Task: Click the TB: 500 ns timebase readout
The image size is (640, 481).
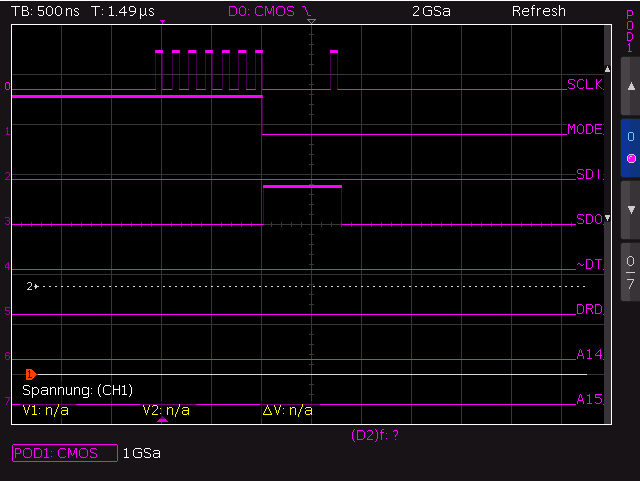Action: 45,11
